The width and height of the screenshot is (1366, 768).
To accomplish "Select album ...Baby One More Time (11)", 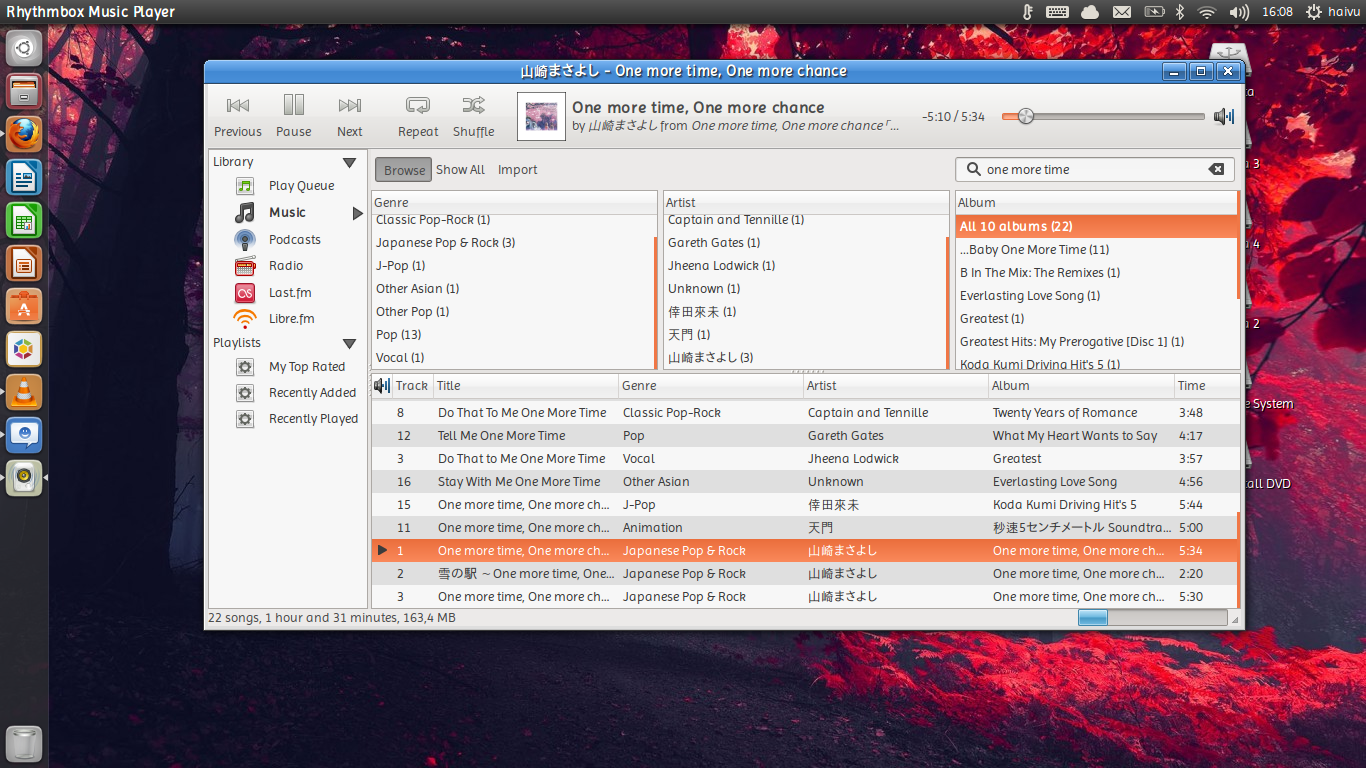I will (x=1096, y=250).
